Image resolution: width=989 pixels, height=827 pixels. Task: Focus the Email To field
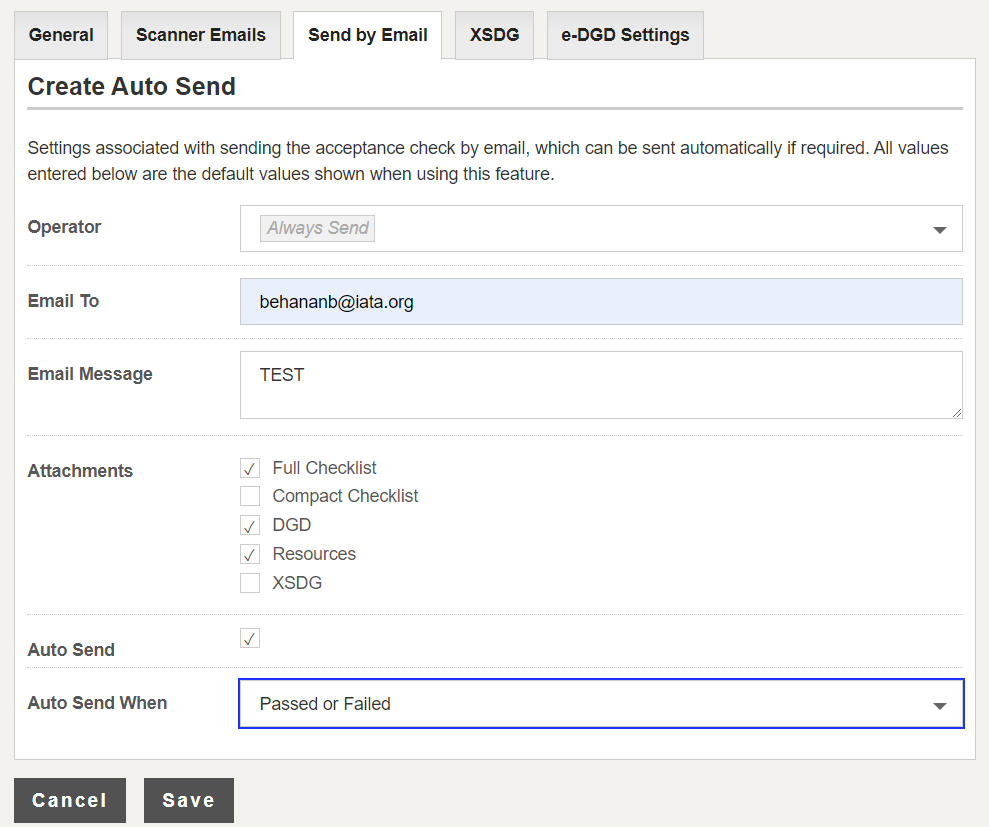click(601, 302)
